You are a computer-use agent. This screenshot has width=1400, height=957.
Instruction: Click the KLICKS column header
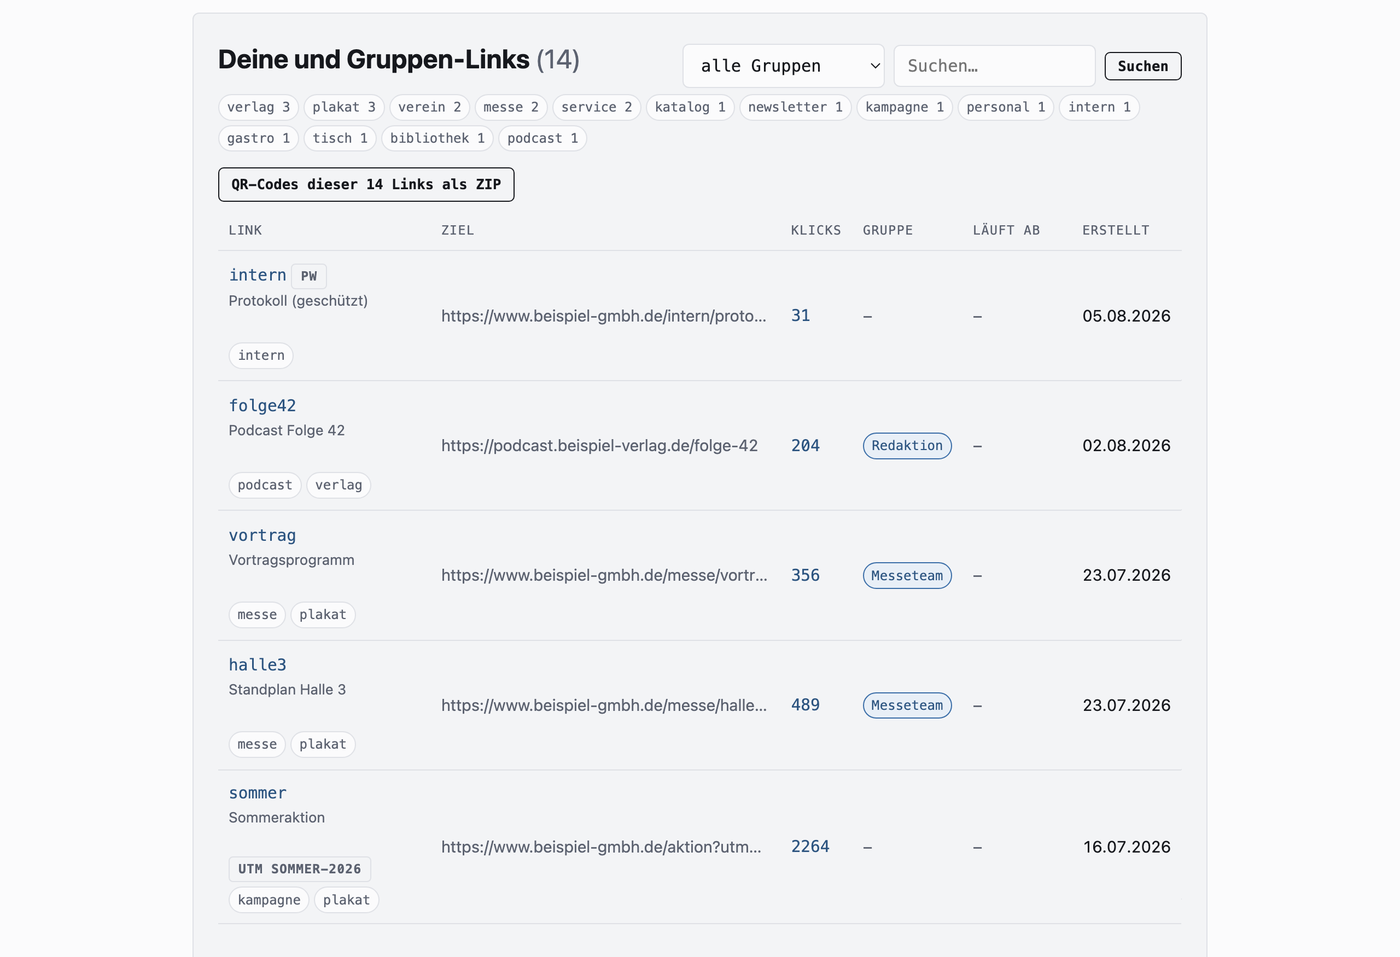(816, 230)
